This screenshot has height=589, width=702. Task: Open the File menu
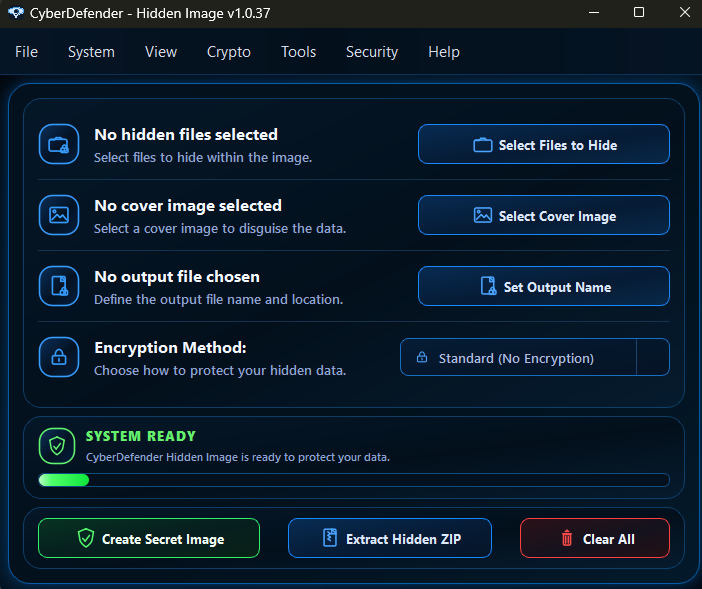[x=26, y=52]
